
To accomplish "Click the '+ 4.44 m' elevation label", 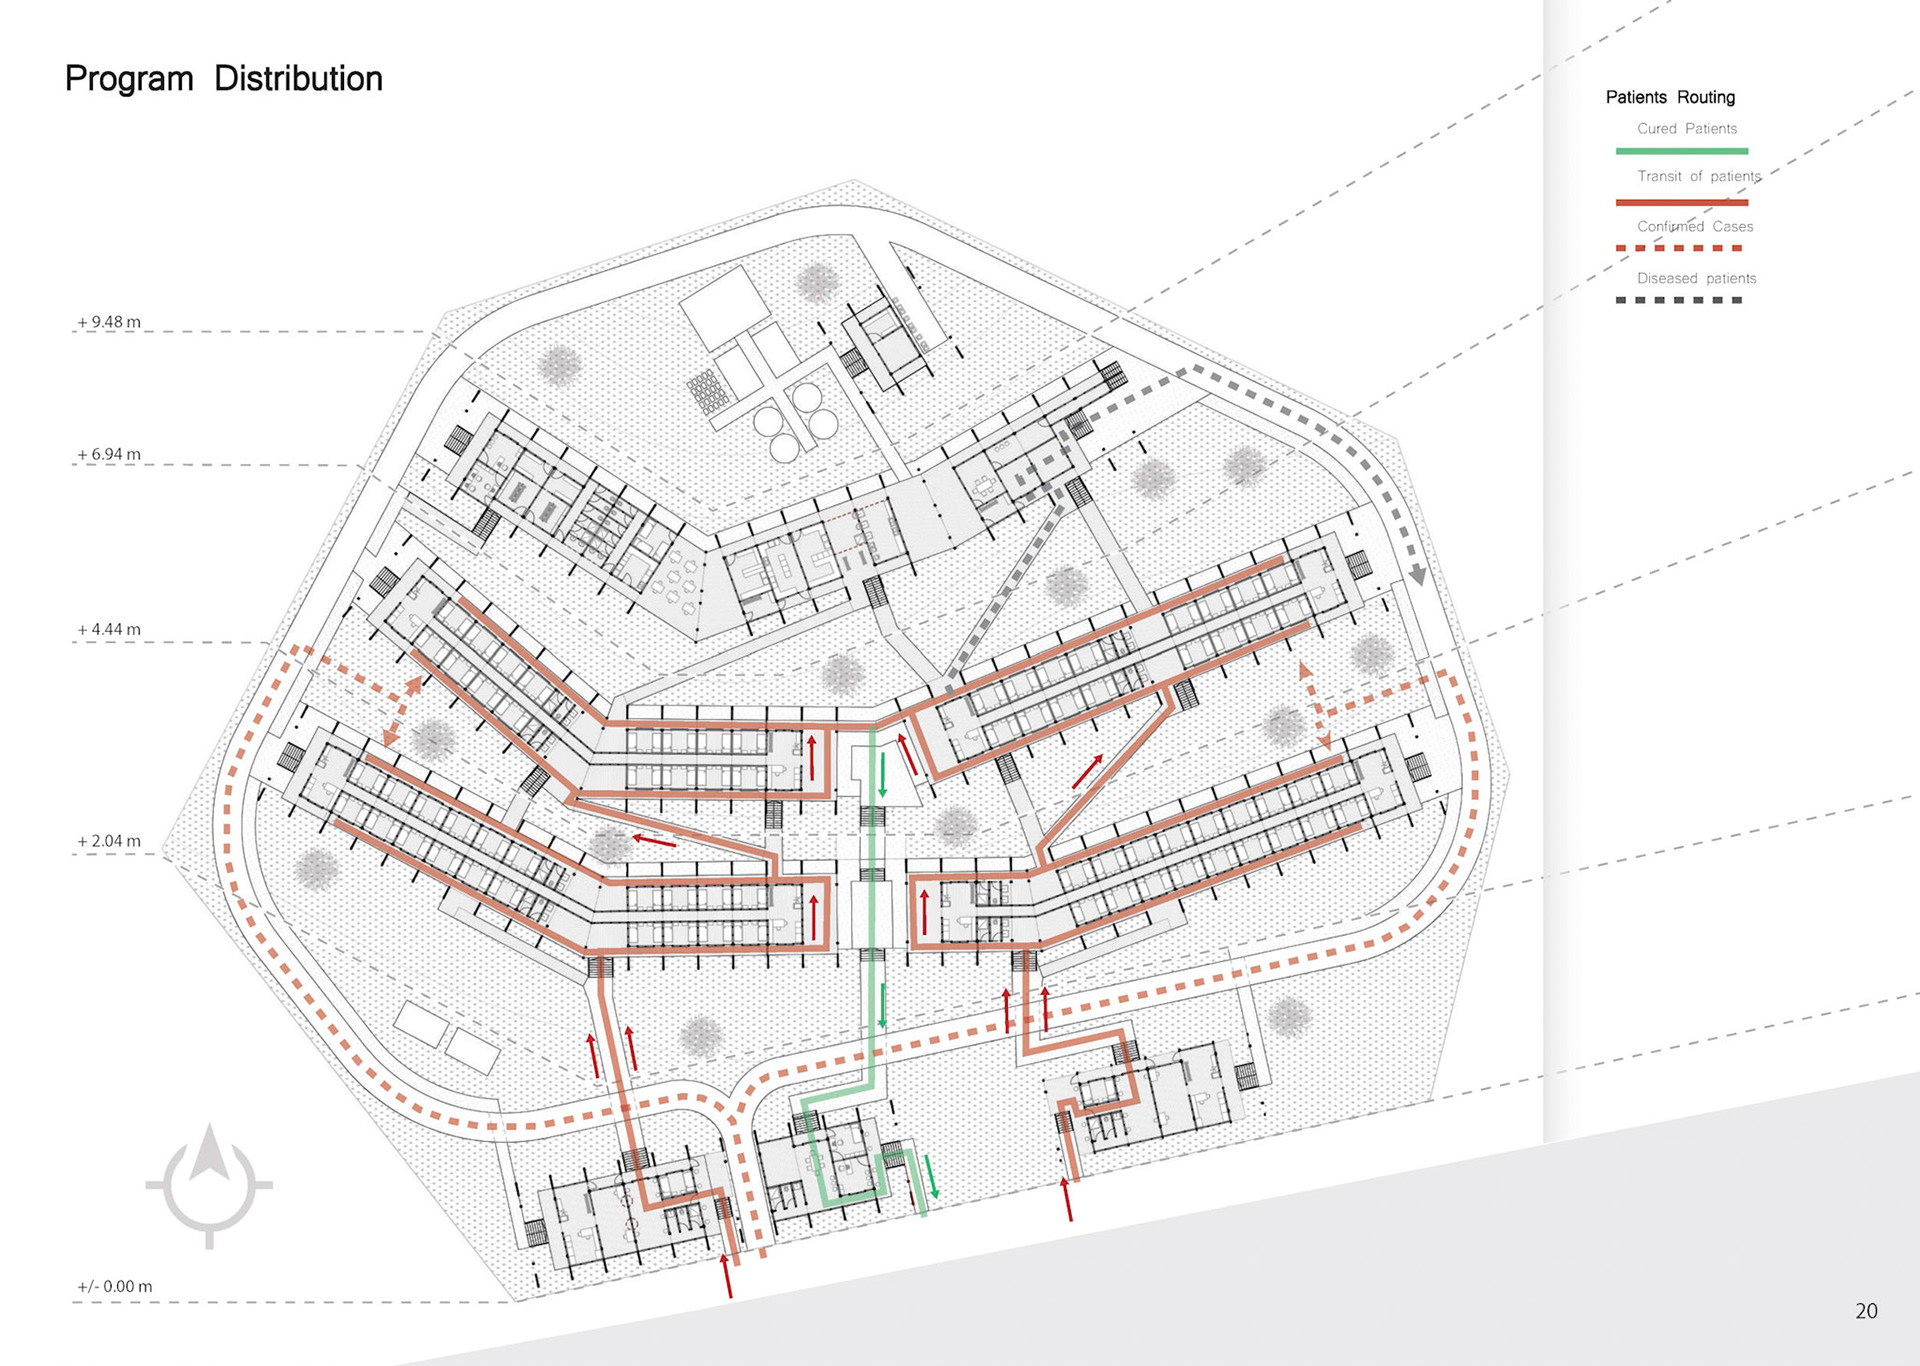I will 109,629.
